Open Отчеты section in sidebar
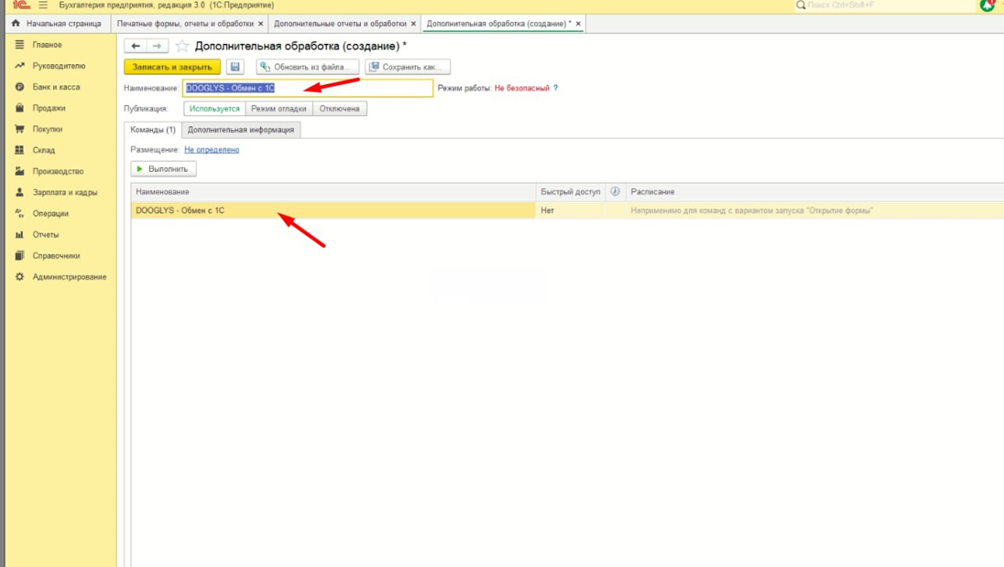The image size is (1004, 567). 45,235
